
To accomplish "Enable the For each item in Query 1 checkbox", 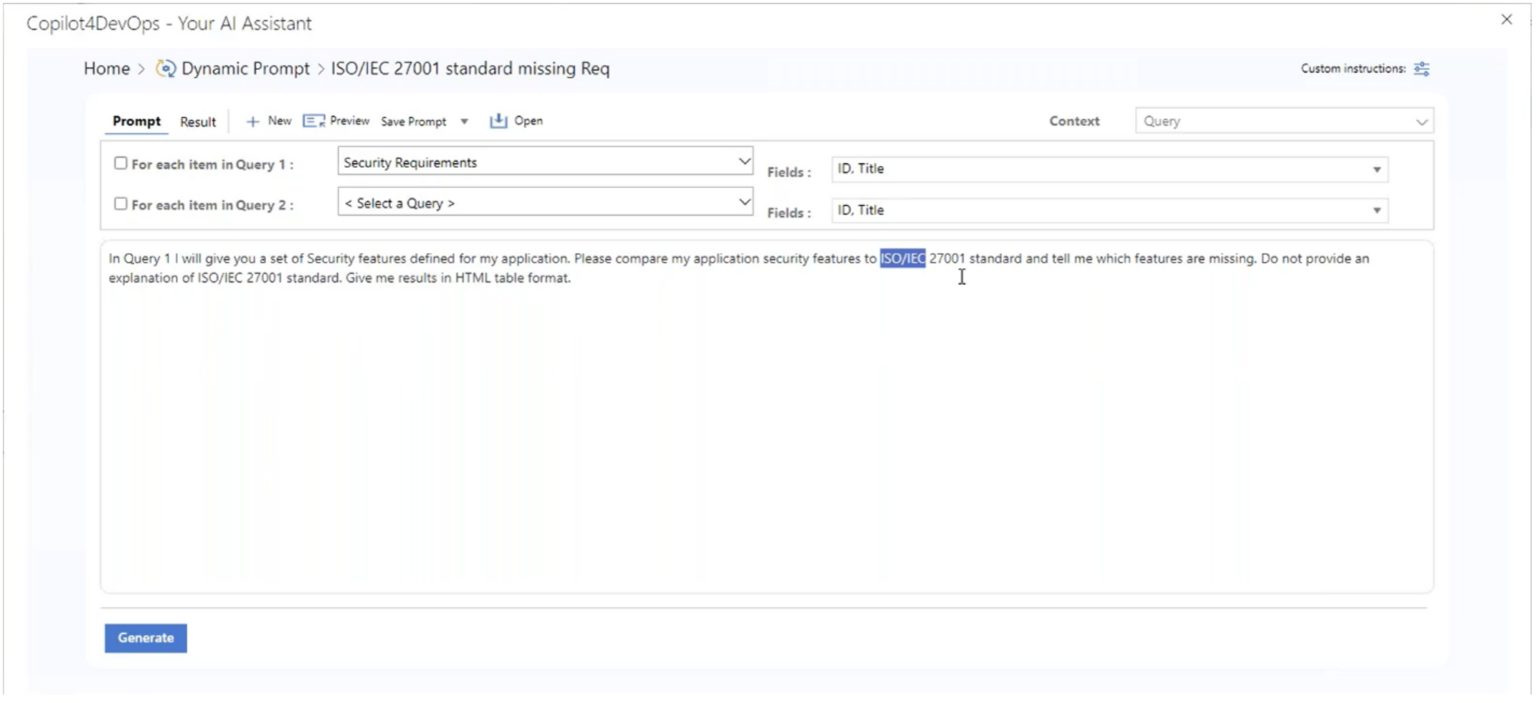I will [x=121, y=163].
